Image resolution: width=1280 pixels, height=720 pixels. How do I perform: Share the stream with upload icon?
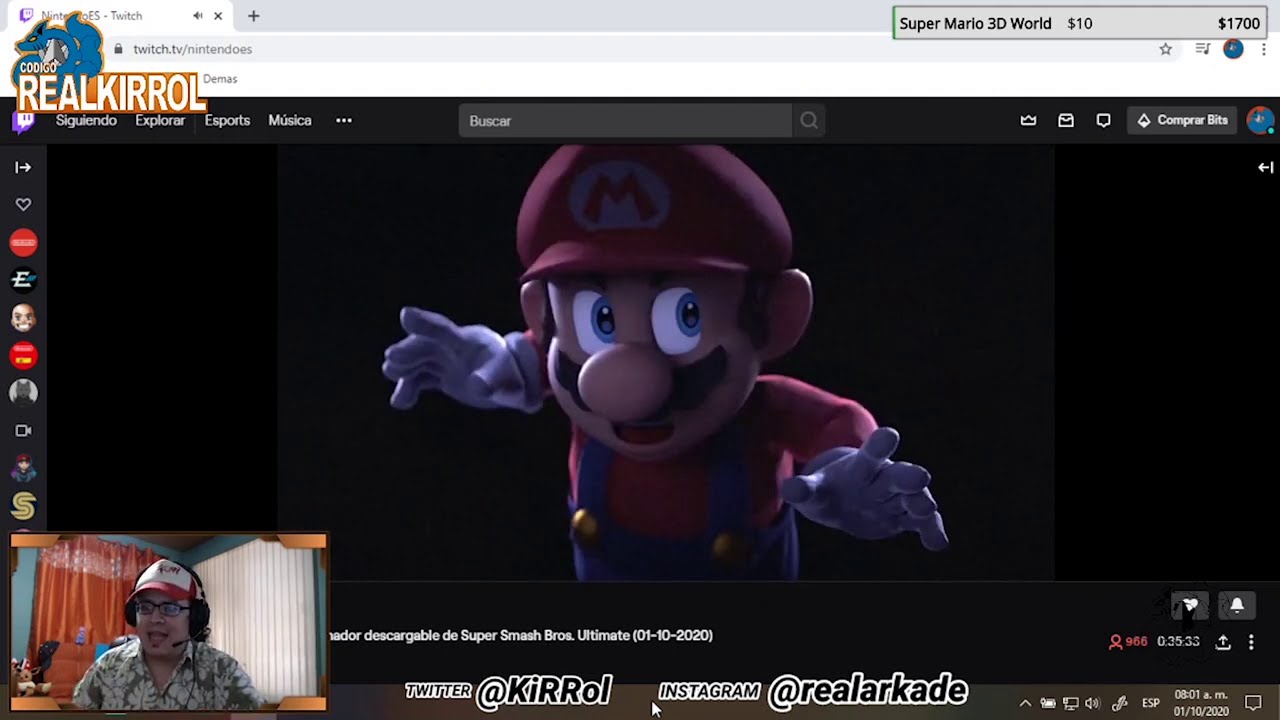pyautogui.click(x=1223, y=642)
